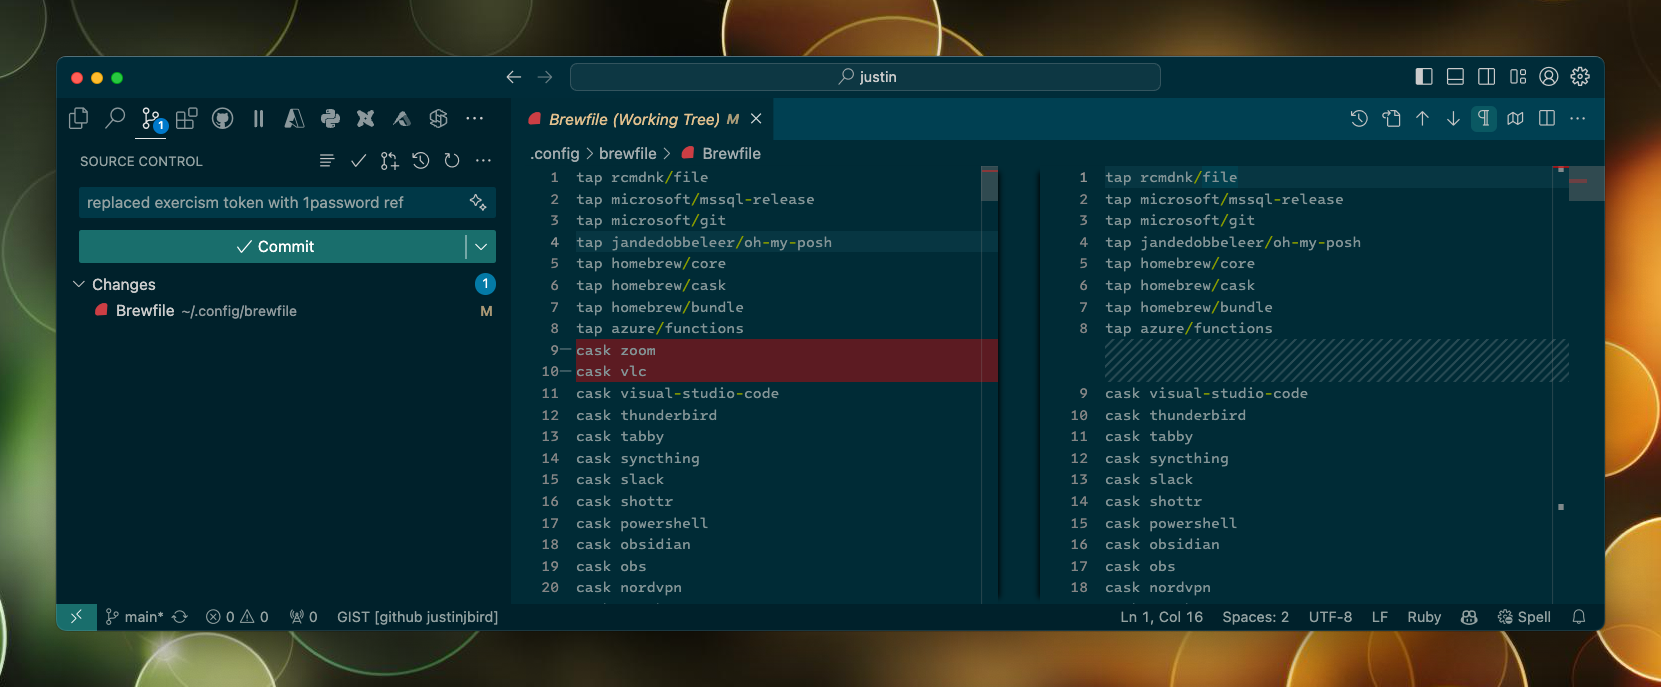Open the Explorer view in the activity bar
1661x687 pixels.
click(x=79, y=119)
